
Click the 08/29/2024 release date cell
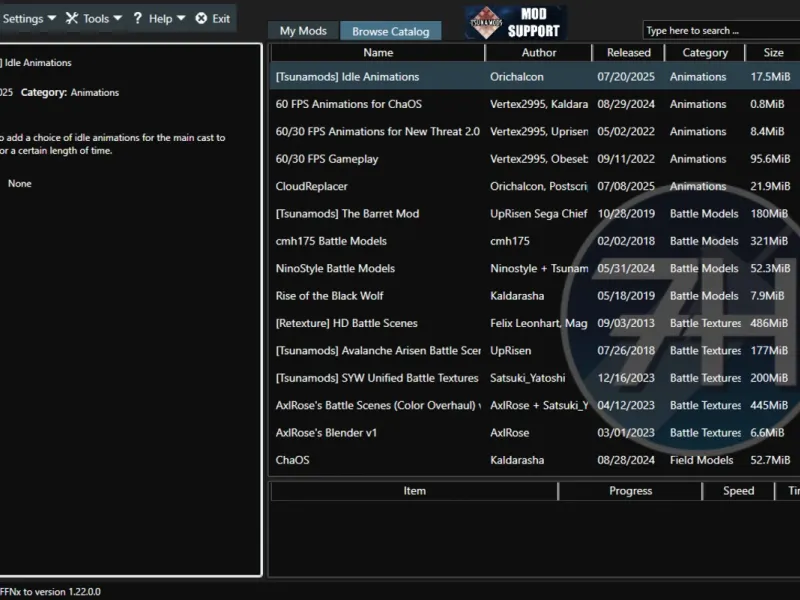click(626, 104)
